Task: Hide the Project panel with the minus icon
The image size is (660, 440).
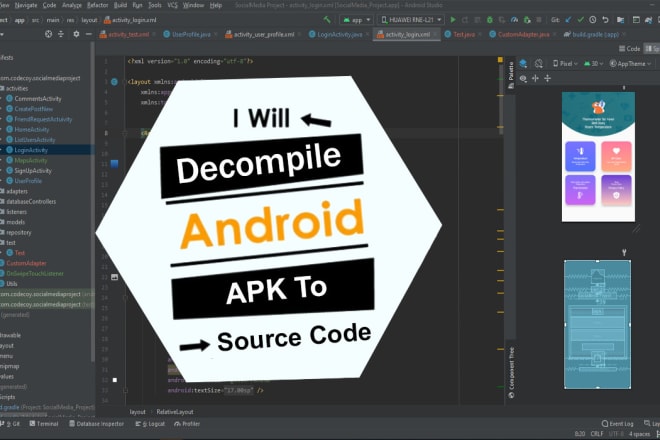Action: coord(88,34)
